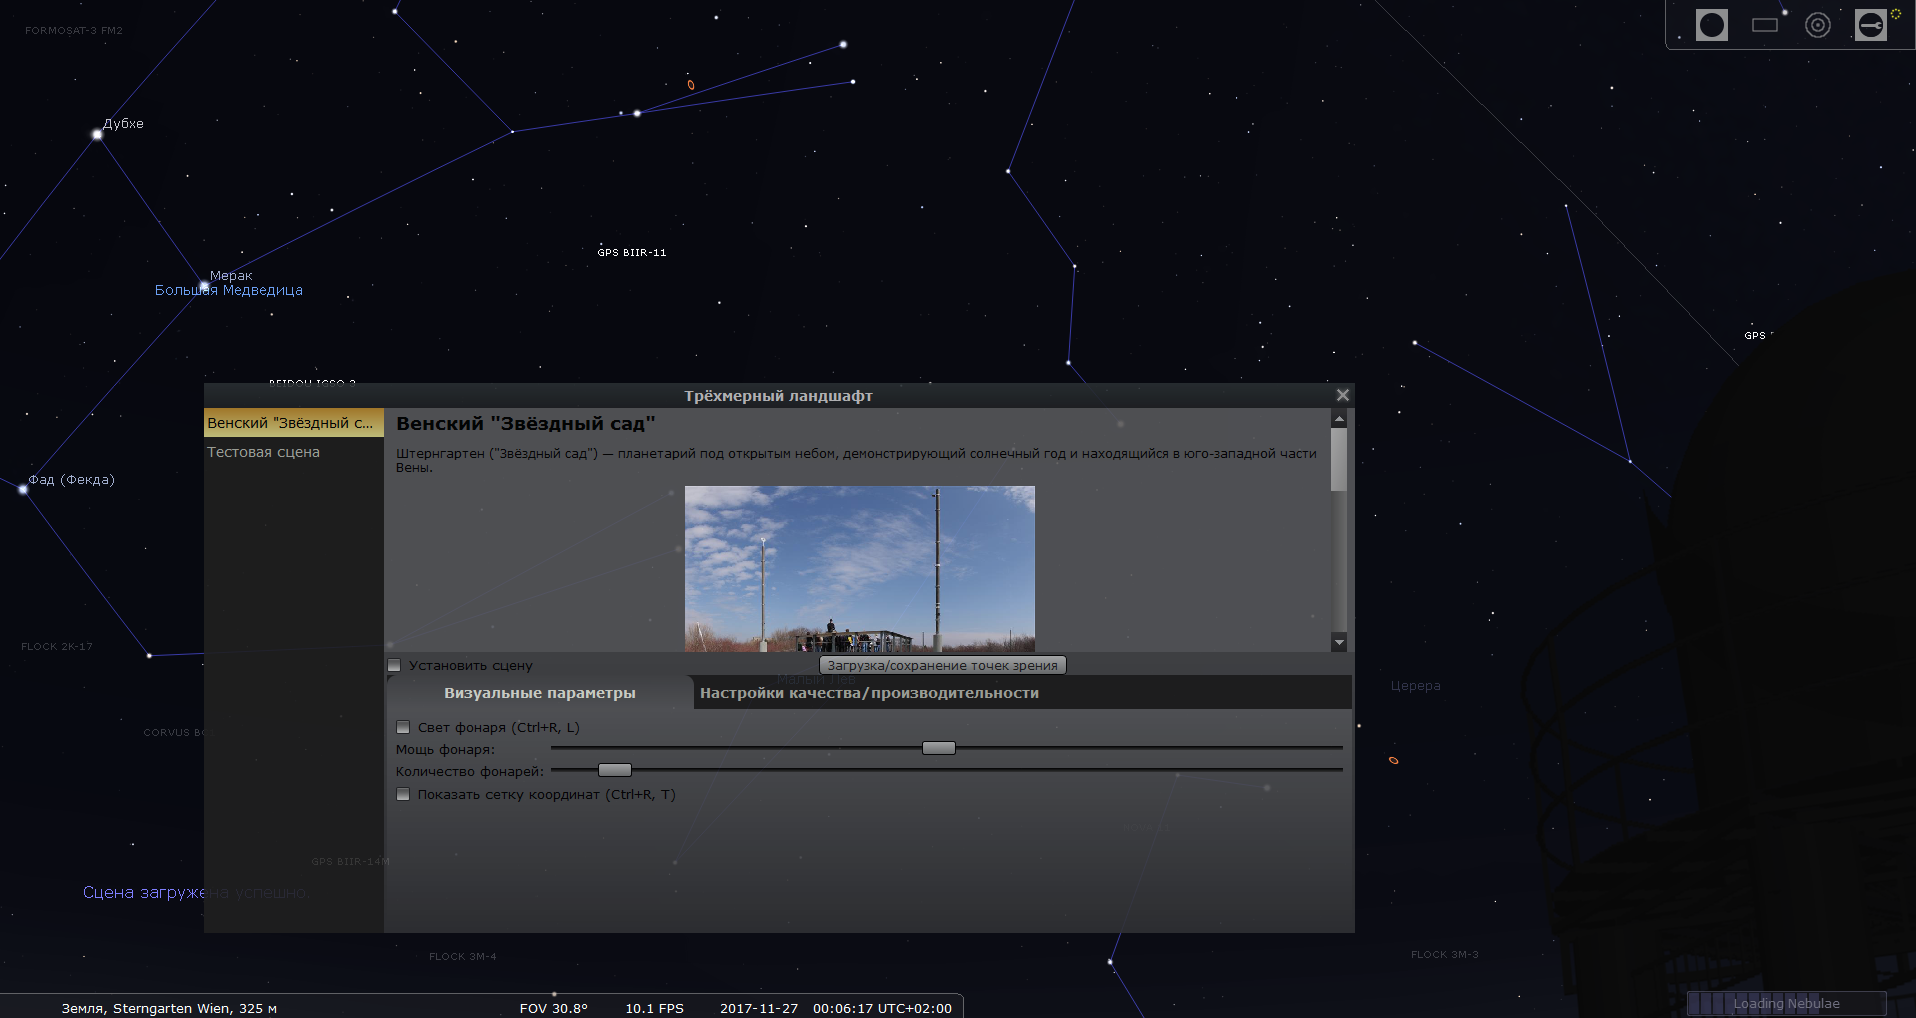Screen dimensions: 1916x1018
Task: Close the Трёхмерный ландшафт dialog
Action: coord(1342,395)
